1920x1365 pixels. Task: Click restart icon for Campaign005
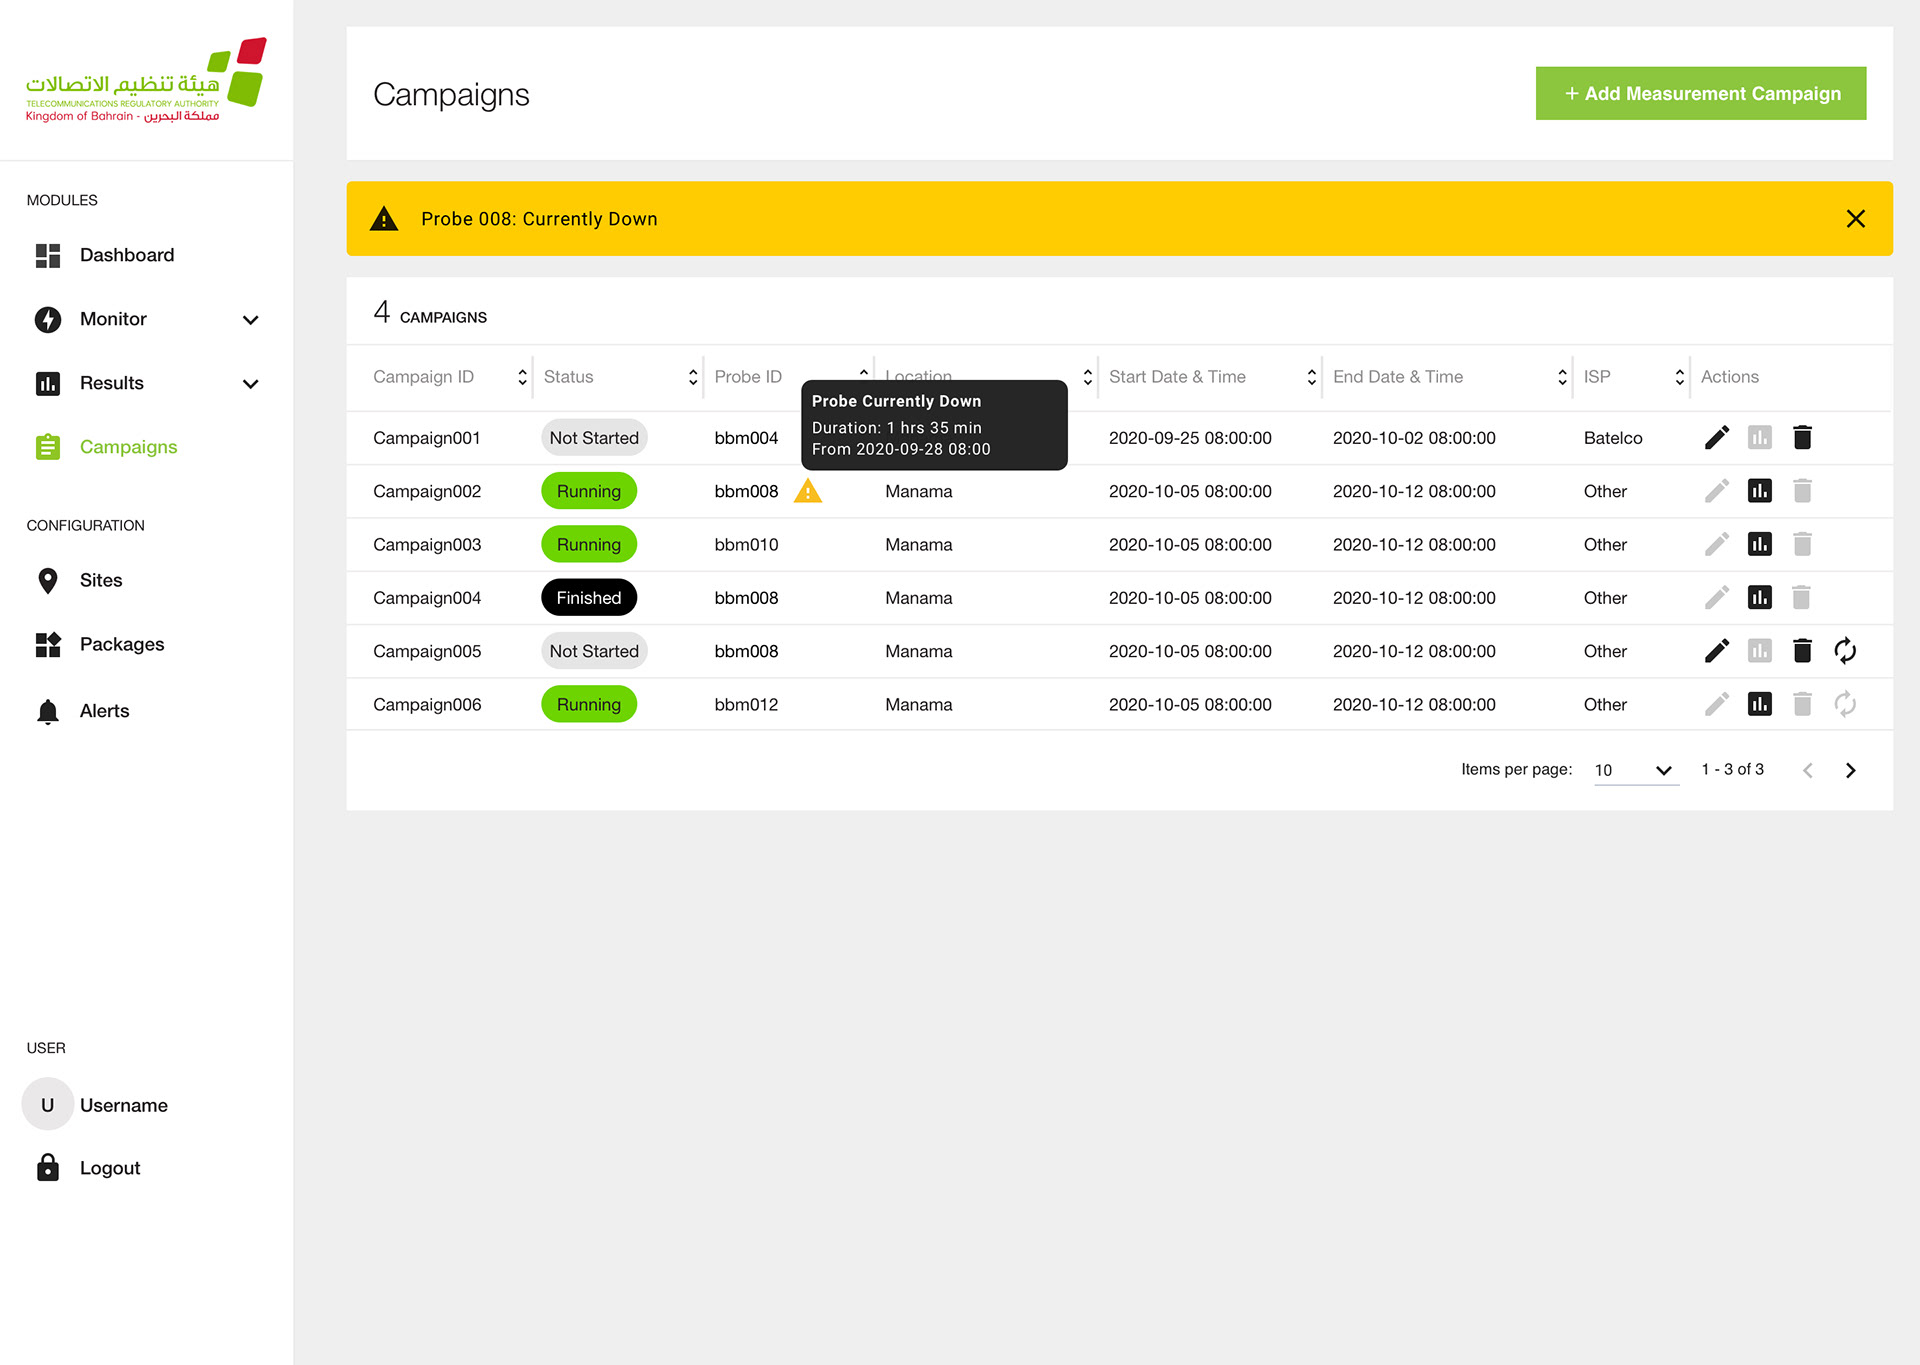(x=1845, y=651)
